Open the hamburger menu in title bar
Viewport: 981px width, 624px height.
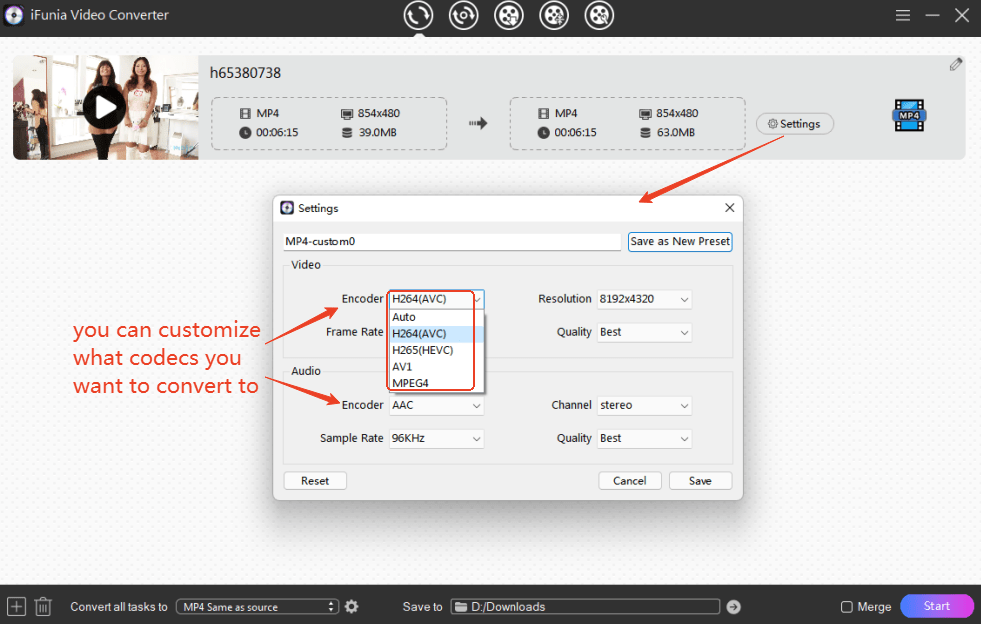click(903, 15)
